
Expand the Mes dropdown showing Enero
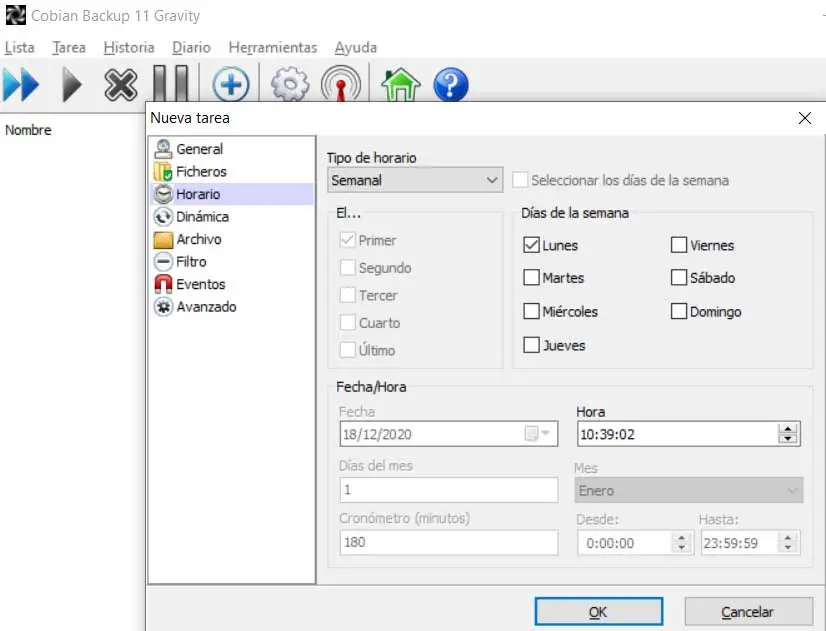(689, 490)
